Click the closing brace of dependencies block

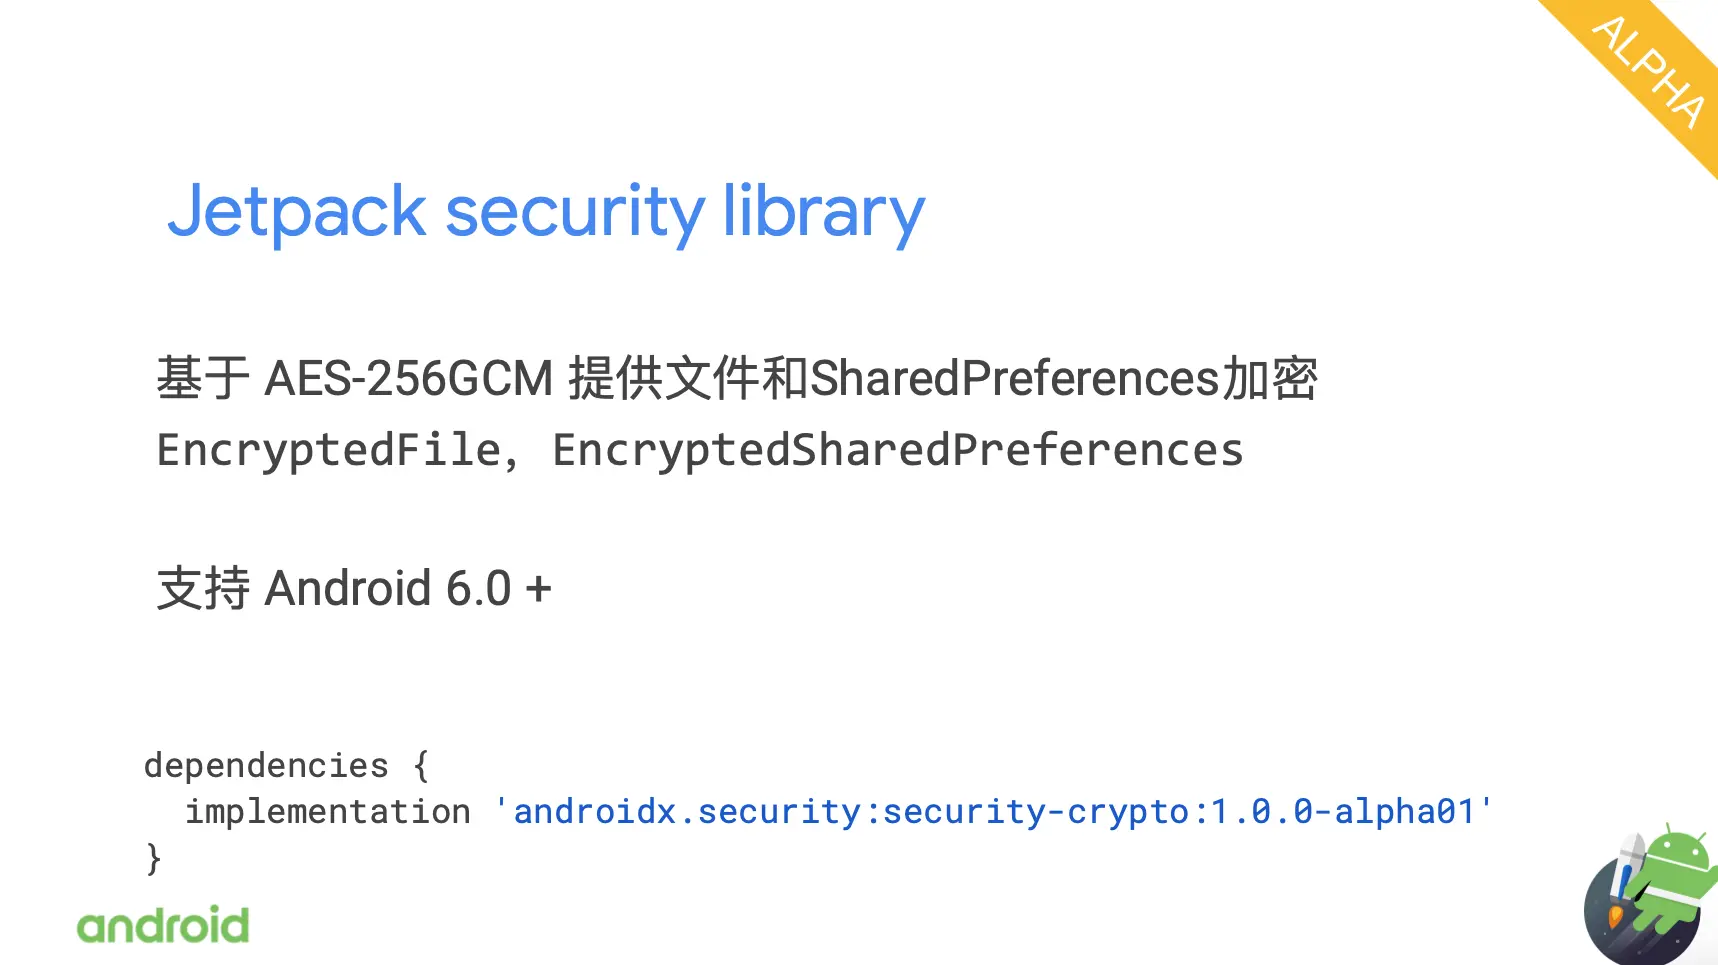153,858
